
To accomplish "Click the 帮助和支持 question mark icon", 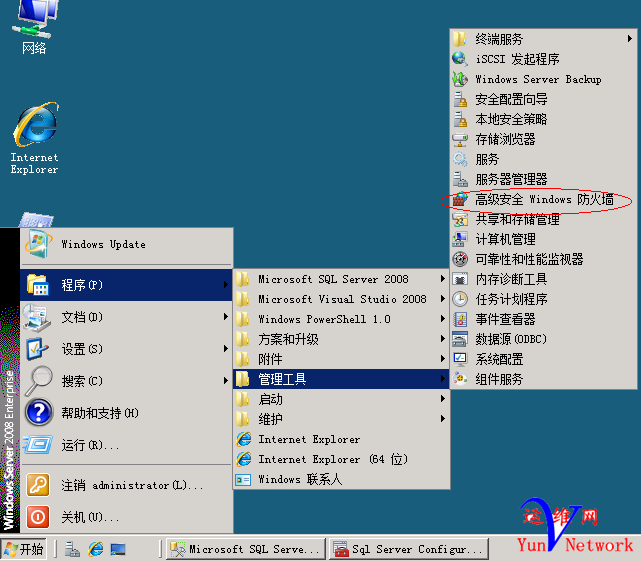I will coord(39,413).
